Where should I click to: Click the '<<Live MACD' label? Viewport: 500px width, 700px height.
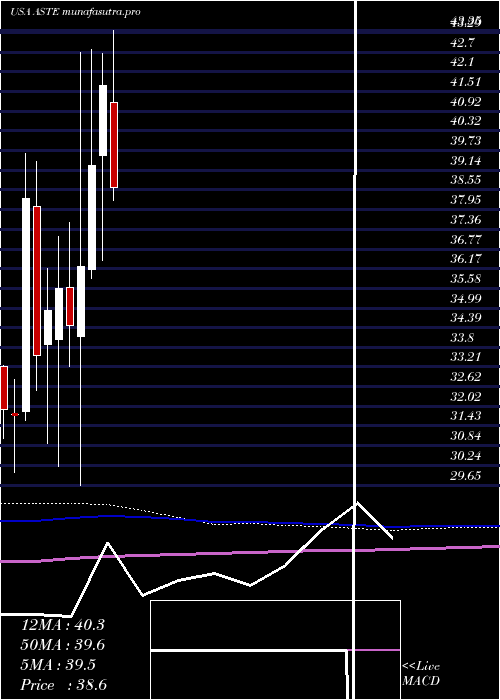tap(421, 674)
